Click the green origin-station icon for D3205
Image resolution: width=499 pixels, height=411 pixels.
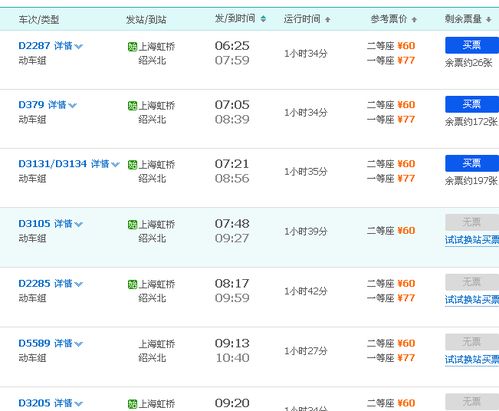click(x=132, y=404)
